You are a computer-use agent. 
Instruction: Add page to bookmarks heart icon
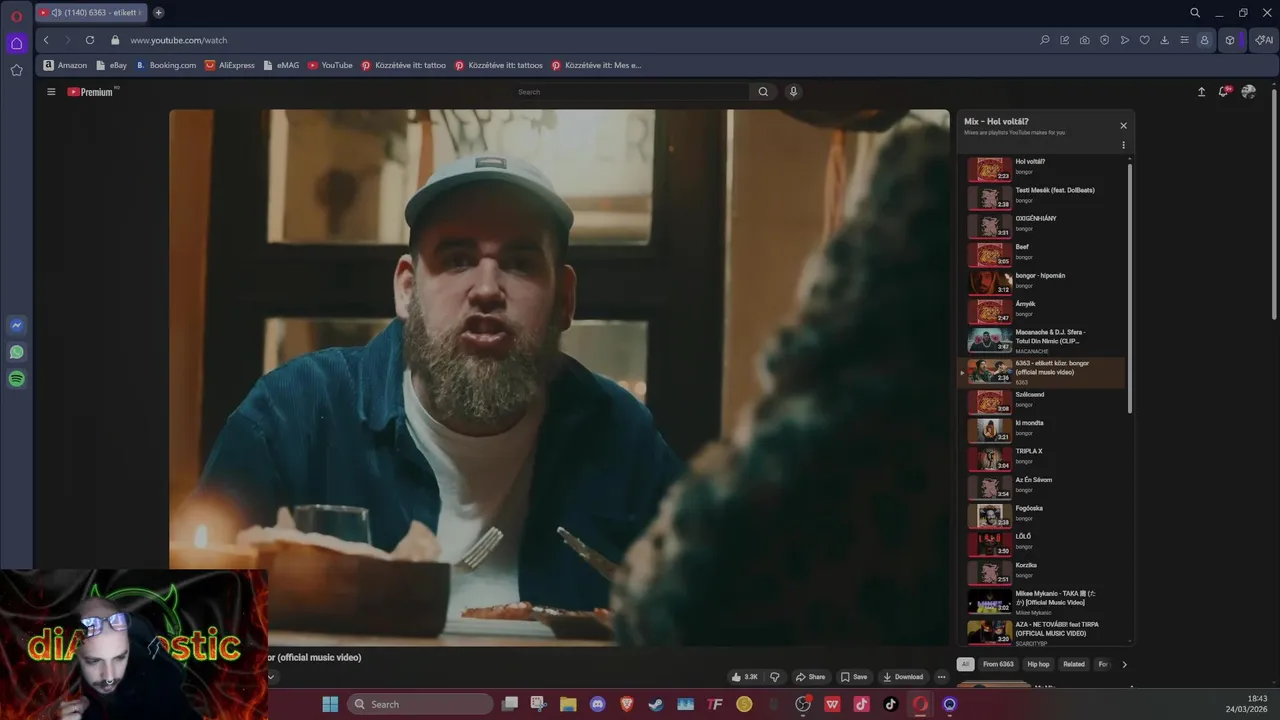tap(1145, 40)
